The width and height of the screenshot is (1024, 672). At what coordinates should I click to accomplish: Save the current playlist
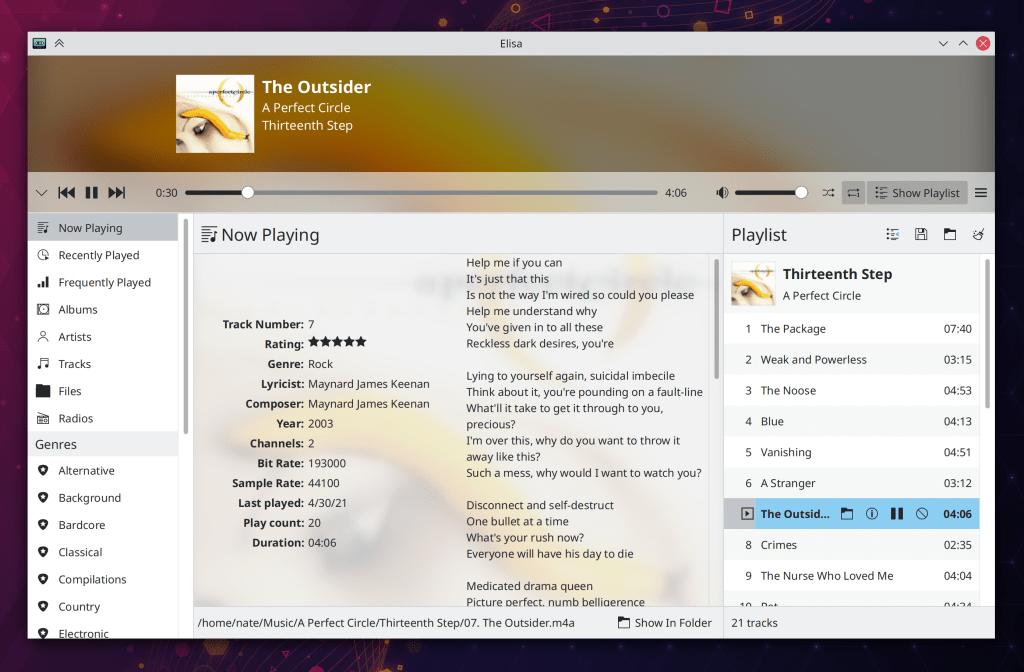tap(921, 234)
